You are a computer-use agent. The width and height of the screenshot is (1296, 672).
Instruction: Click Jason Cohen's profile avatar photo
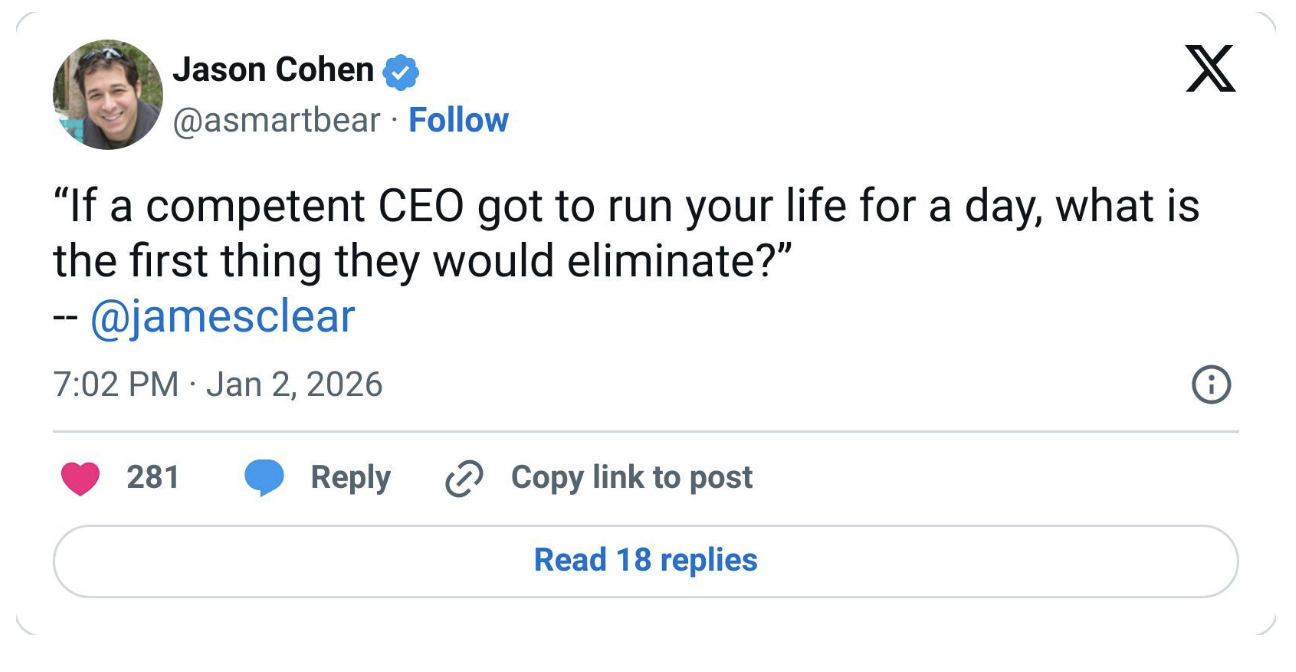pyautogui.click(x=107, y=95)
